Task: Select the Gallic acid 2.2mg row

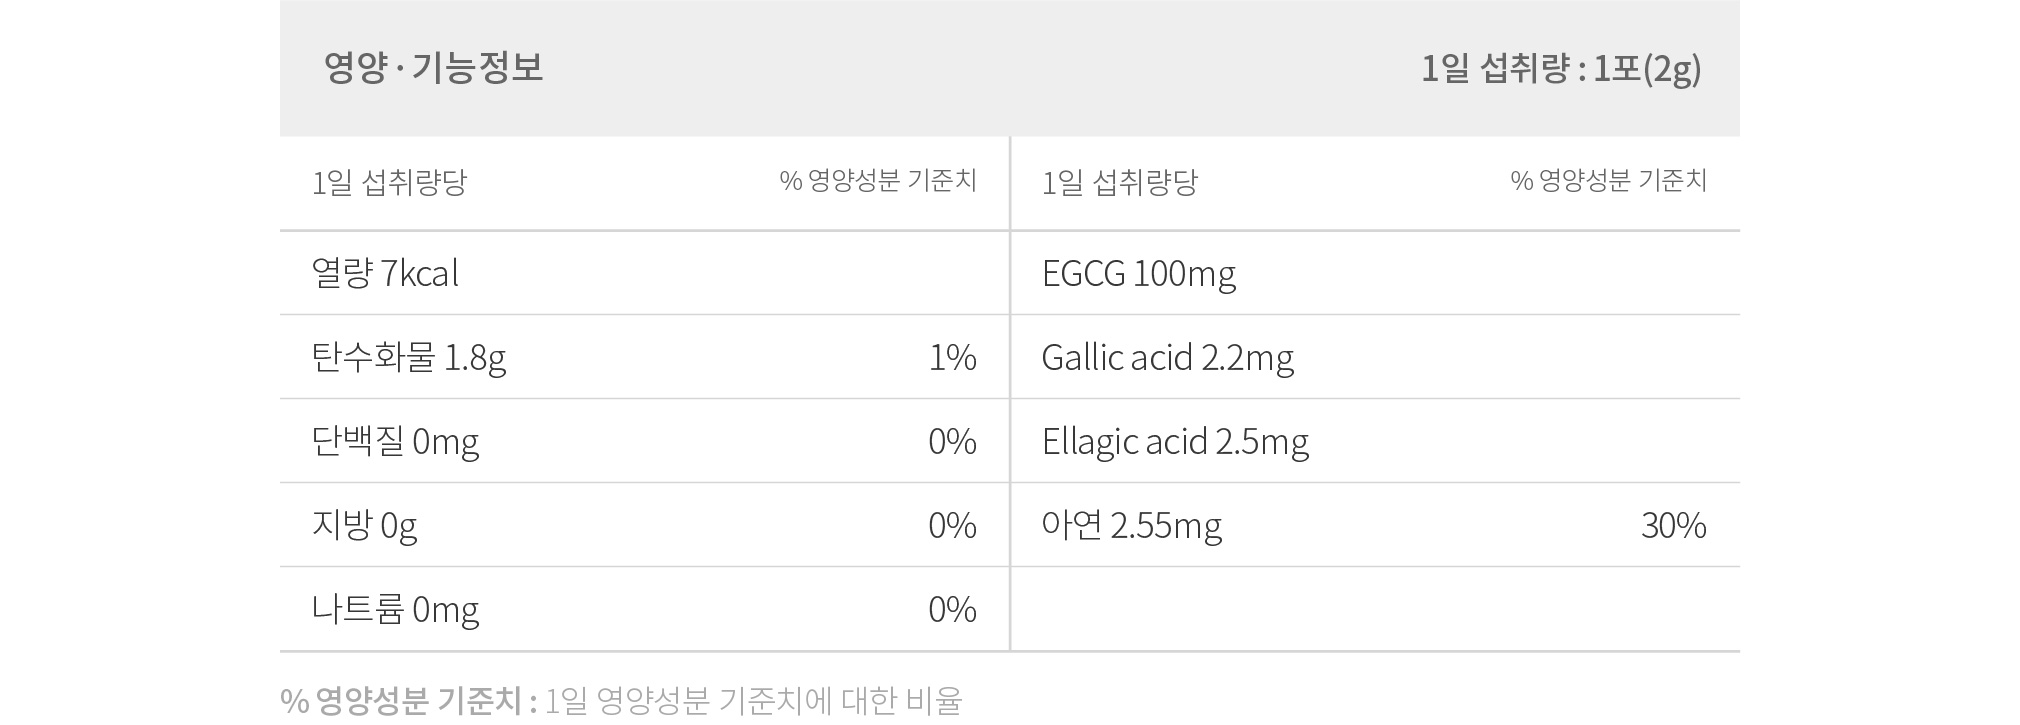Action: pos(1375,357)
